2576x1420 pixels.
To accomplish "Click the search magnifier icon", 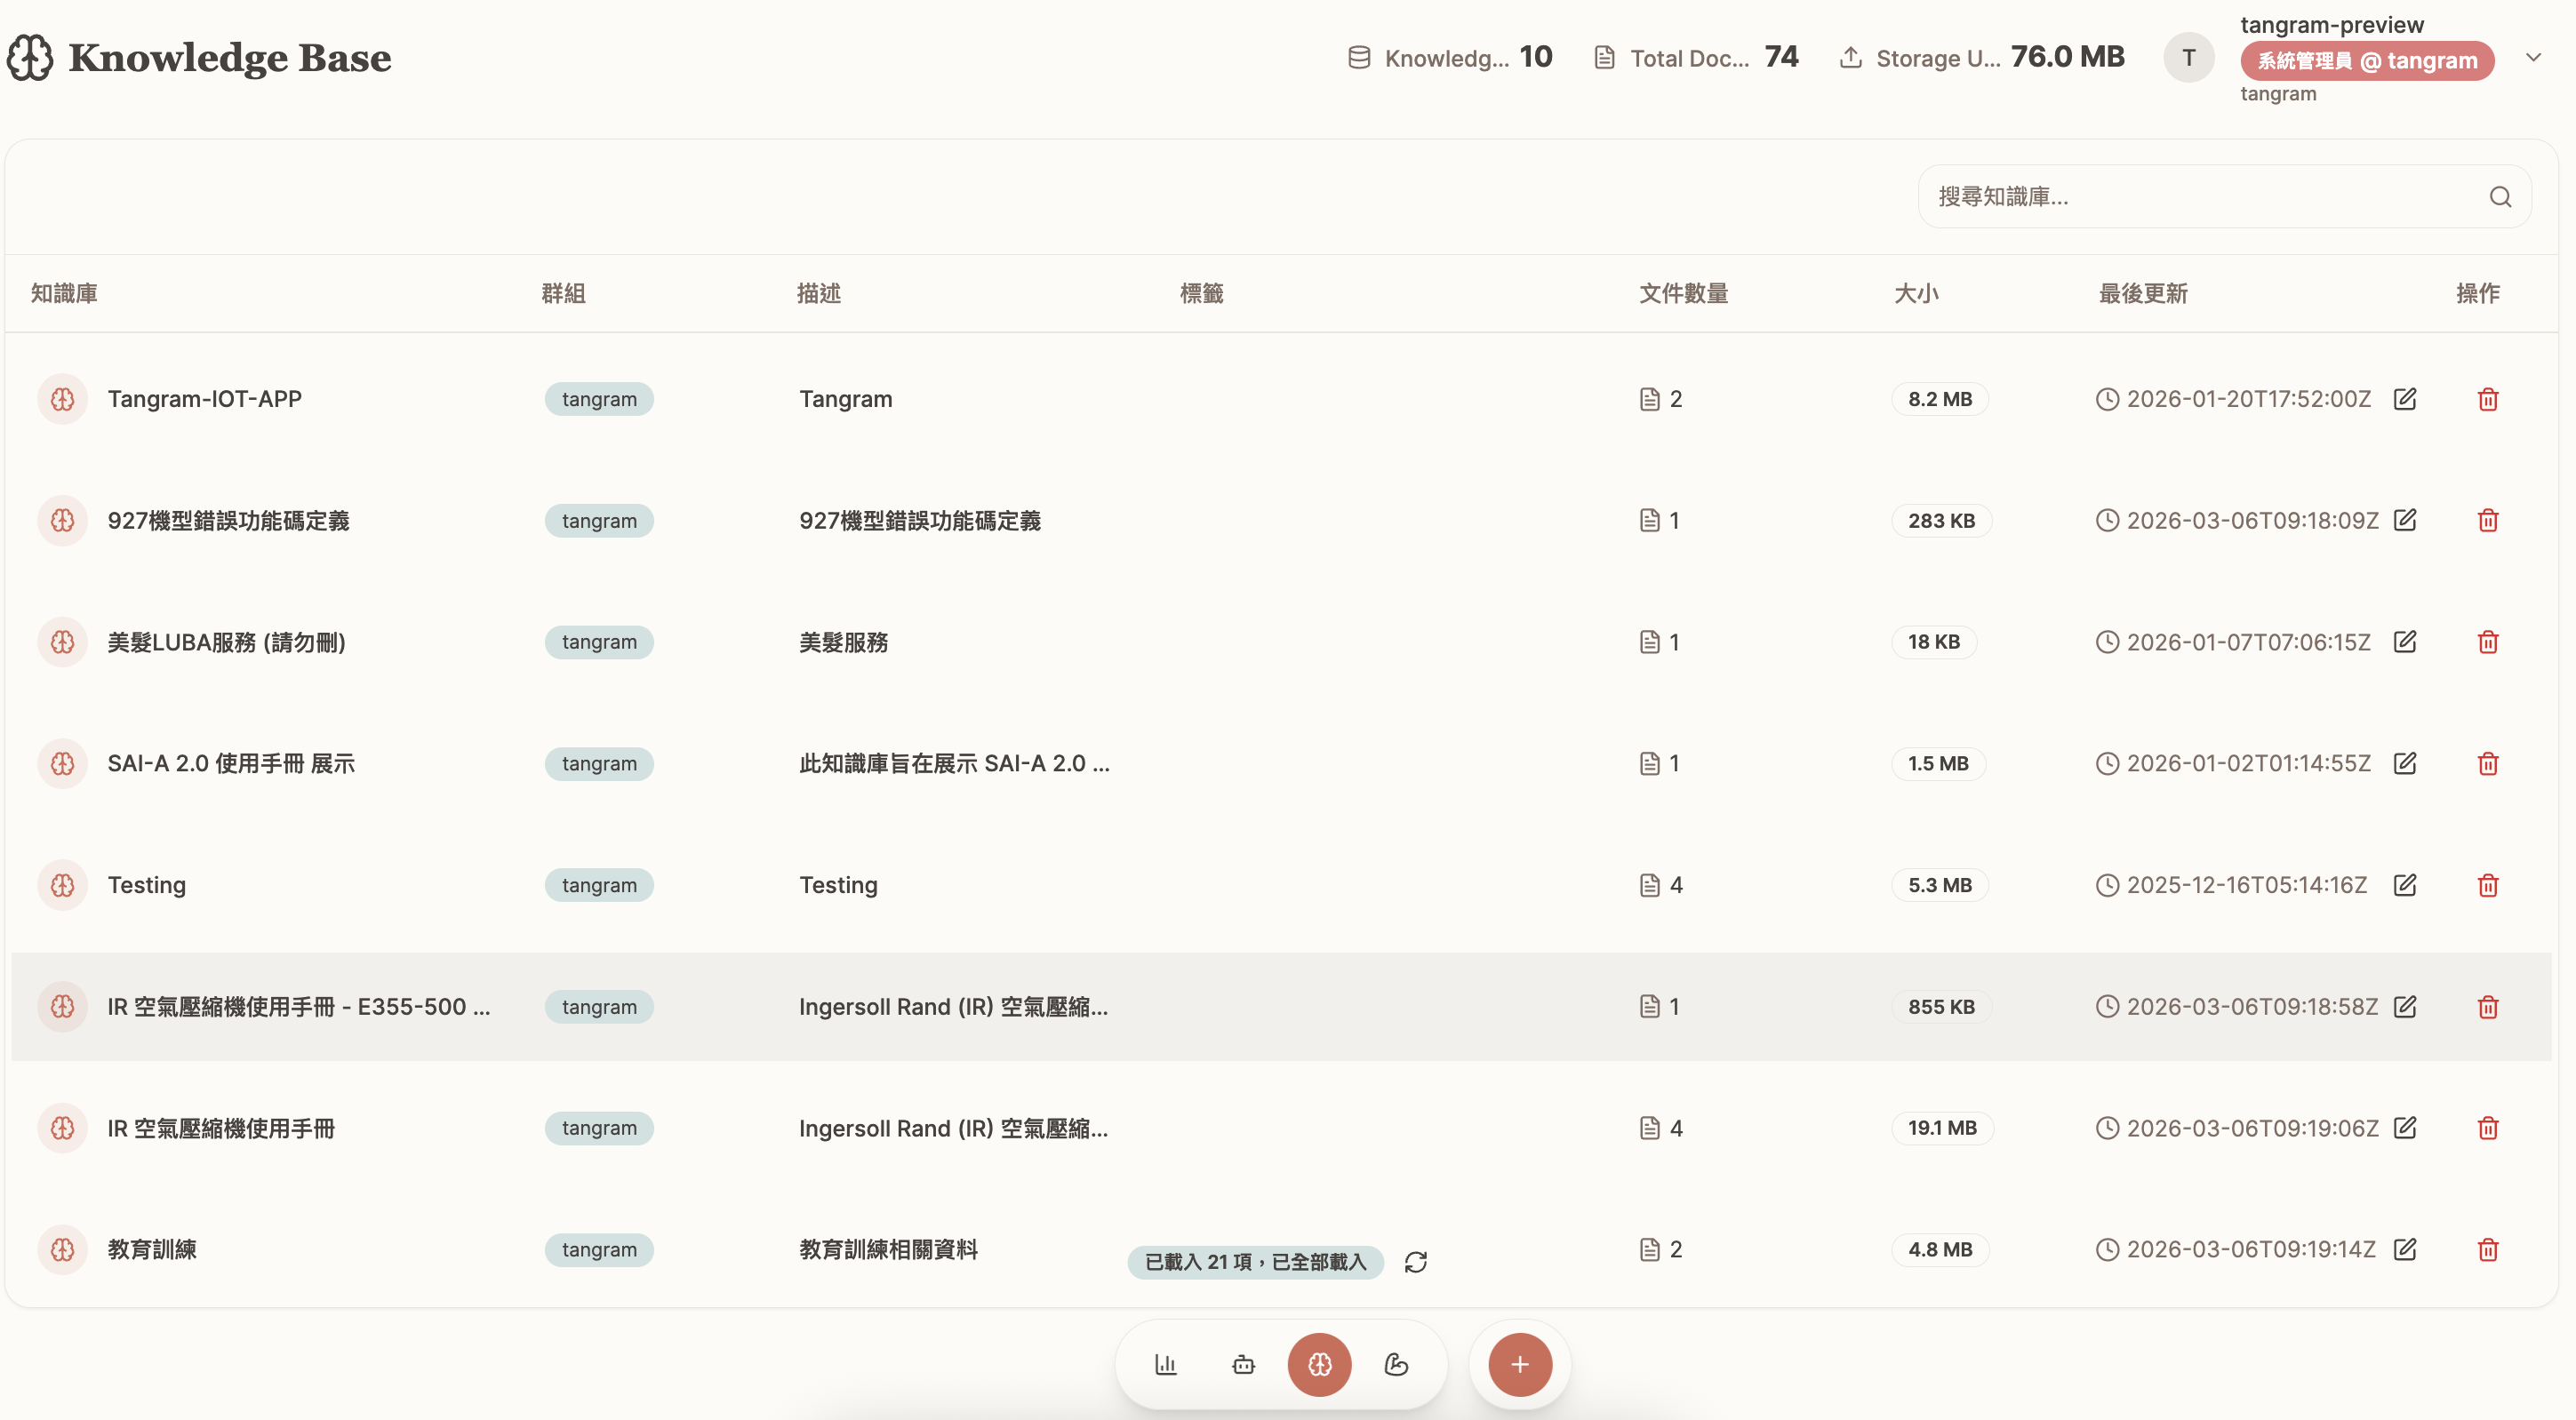I will (2500, 197).
